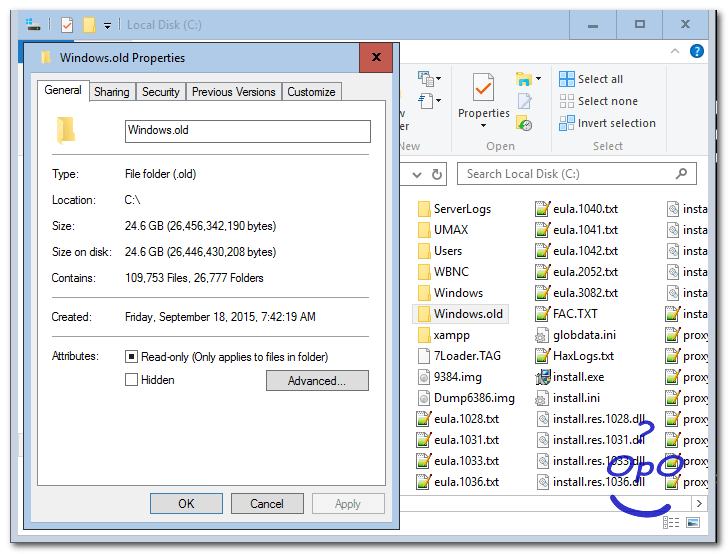The width and height of the screenshot is (728, 554).
Task: Switch to the General tab
Action: coord(63,90)
